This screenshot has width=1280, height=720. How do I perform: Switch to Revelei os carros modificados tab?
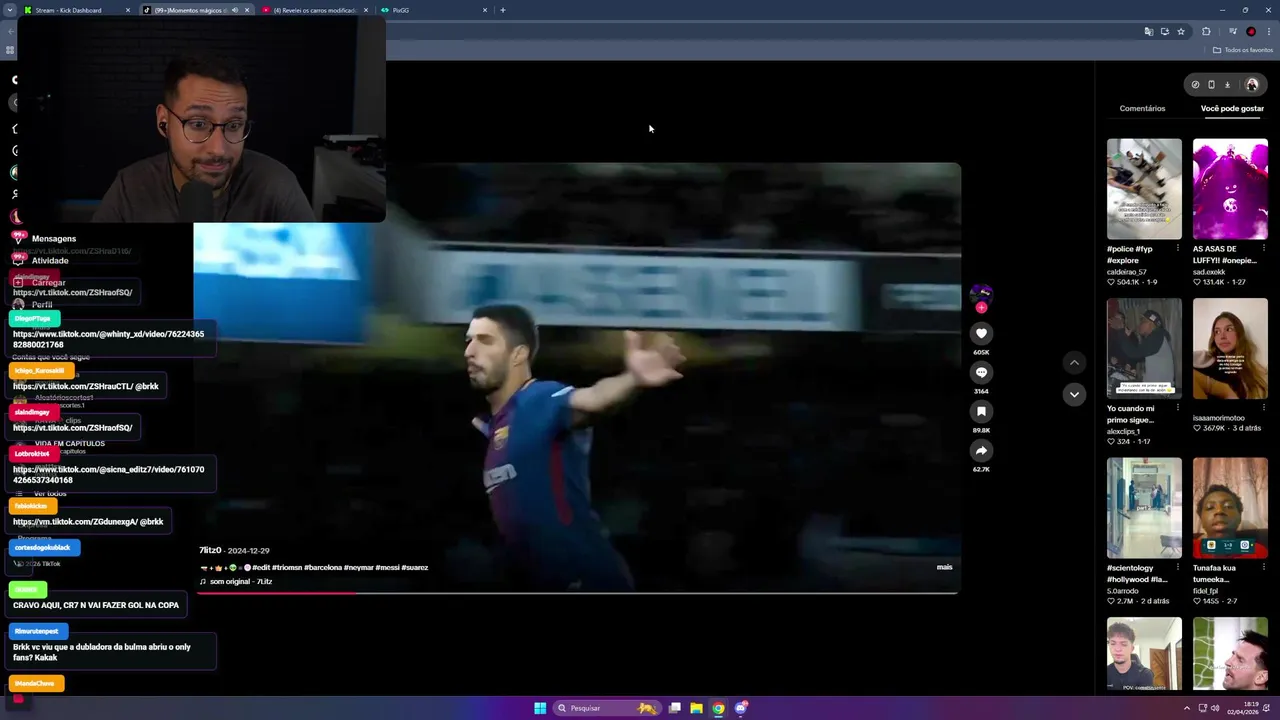(315, 10)
